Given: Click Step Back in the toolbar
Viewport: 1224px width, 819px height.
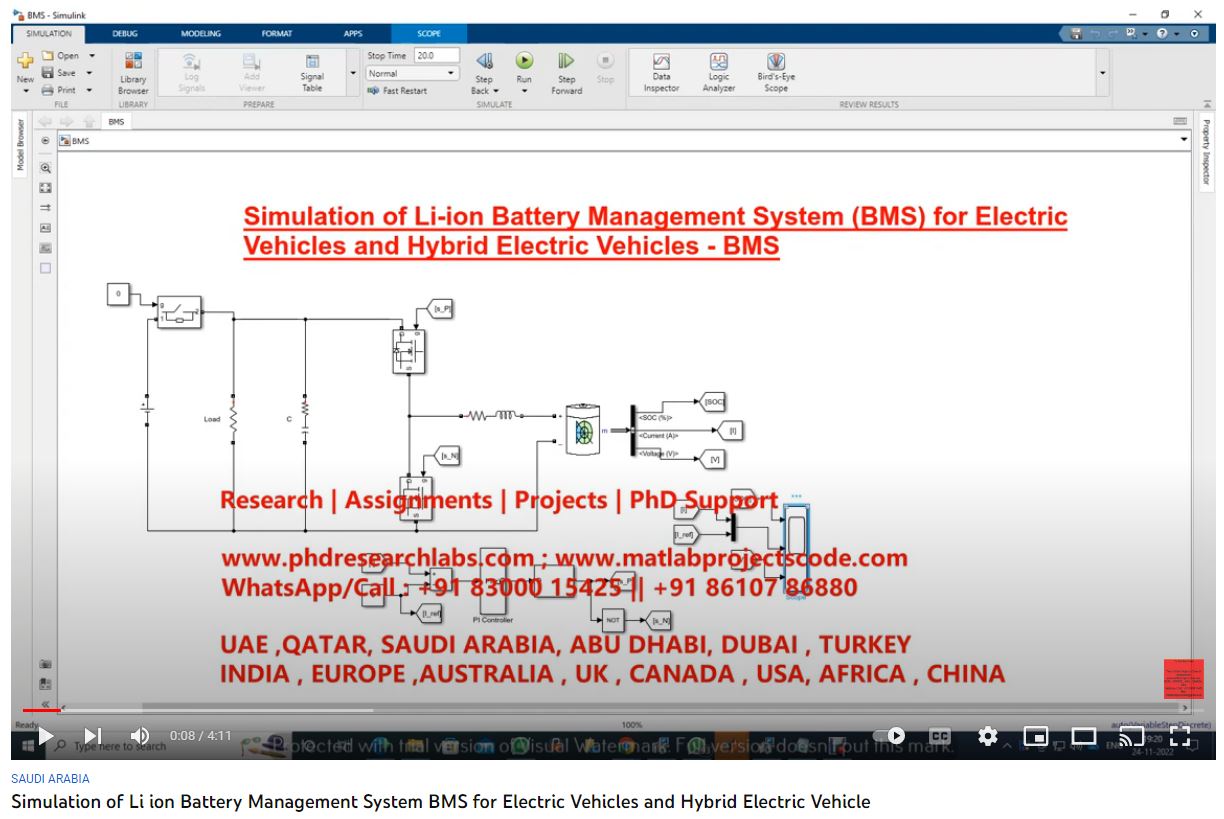Looking at the screenshot, I should pos(484,72).
